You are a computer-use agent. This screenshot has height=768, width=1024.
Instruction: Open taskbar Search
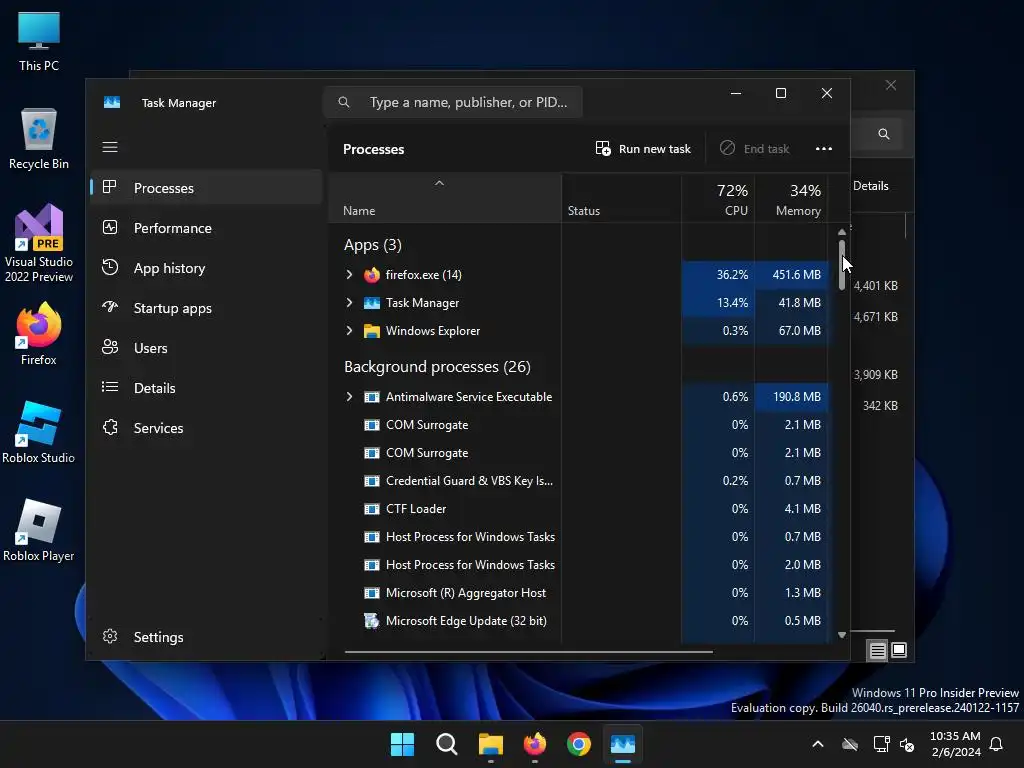click(x=447, y=744)
